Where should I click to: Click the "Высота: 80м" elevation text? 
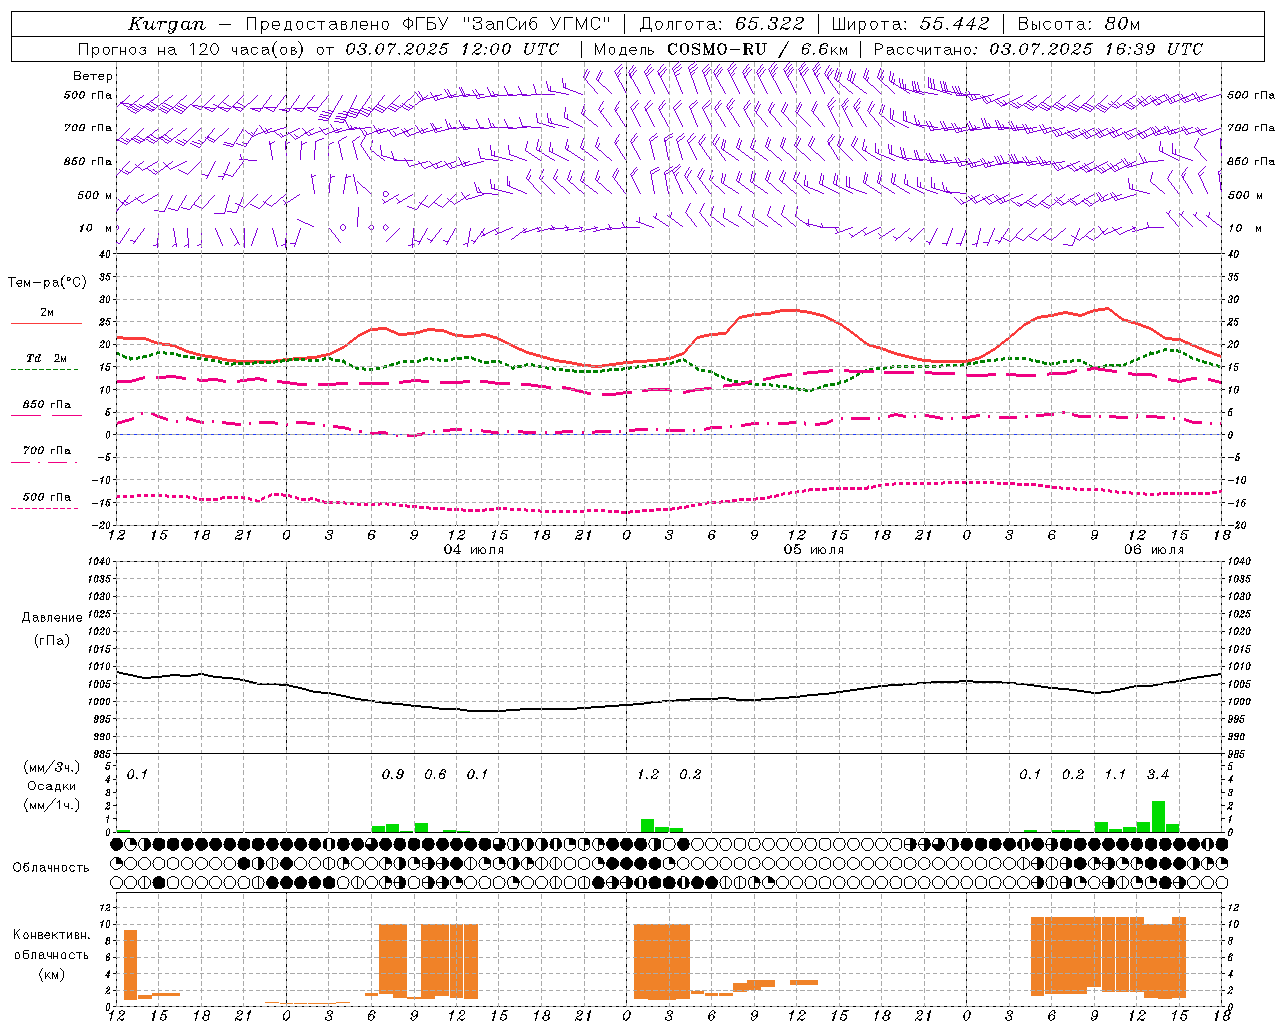pyautogui.click(x=1078, y=24)
